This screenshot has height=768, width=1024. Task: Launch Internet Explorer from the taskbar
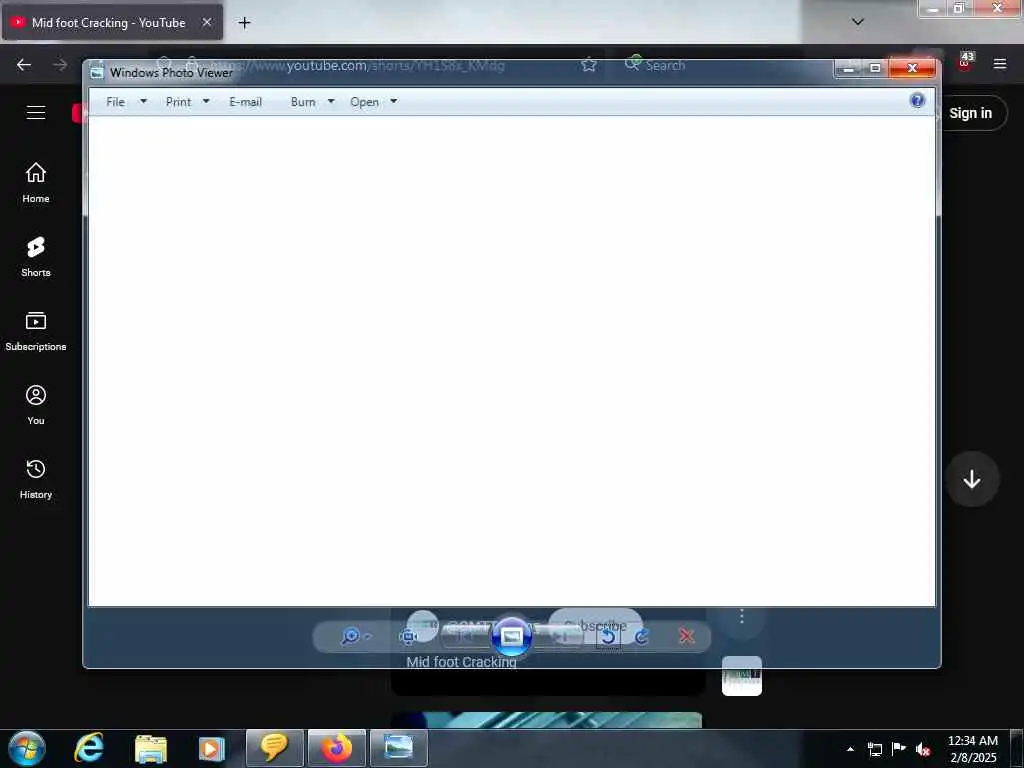click(89, 748)
